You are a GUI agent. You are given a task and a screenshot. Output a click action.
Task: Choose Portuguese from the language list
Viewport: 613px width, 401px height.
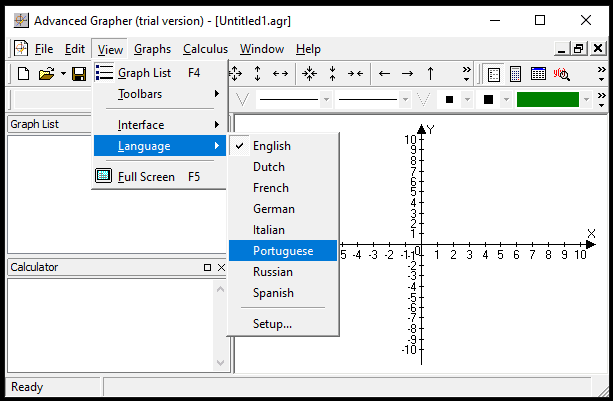[283, 251]
